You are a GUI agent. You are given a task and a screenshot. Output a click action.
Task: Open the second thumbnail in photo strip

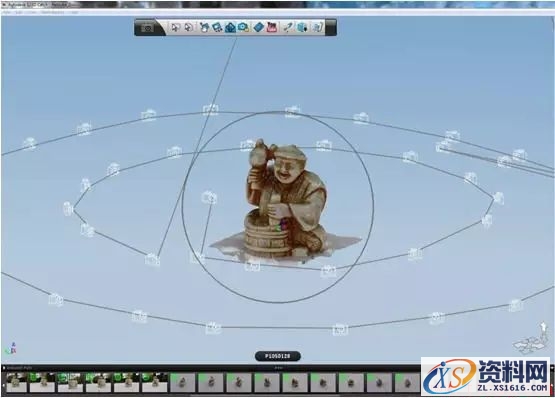(x=42, y=382)
